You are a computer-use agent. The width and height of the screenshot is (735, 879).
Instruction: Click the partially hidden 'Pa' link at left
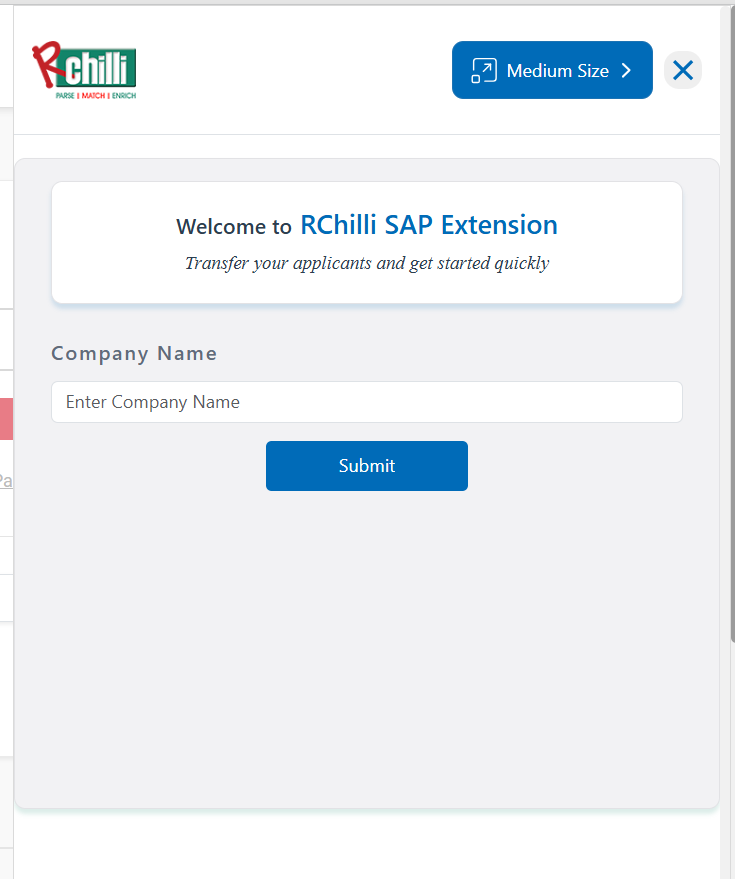6,481
